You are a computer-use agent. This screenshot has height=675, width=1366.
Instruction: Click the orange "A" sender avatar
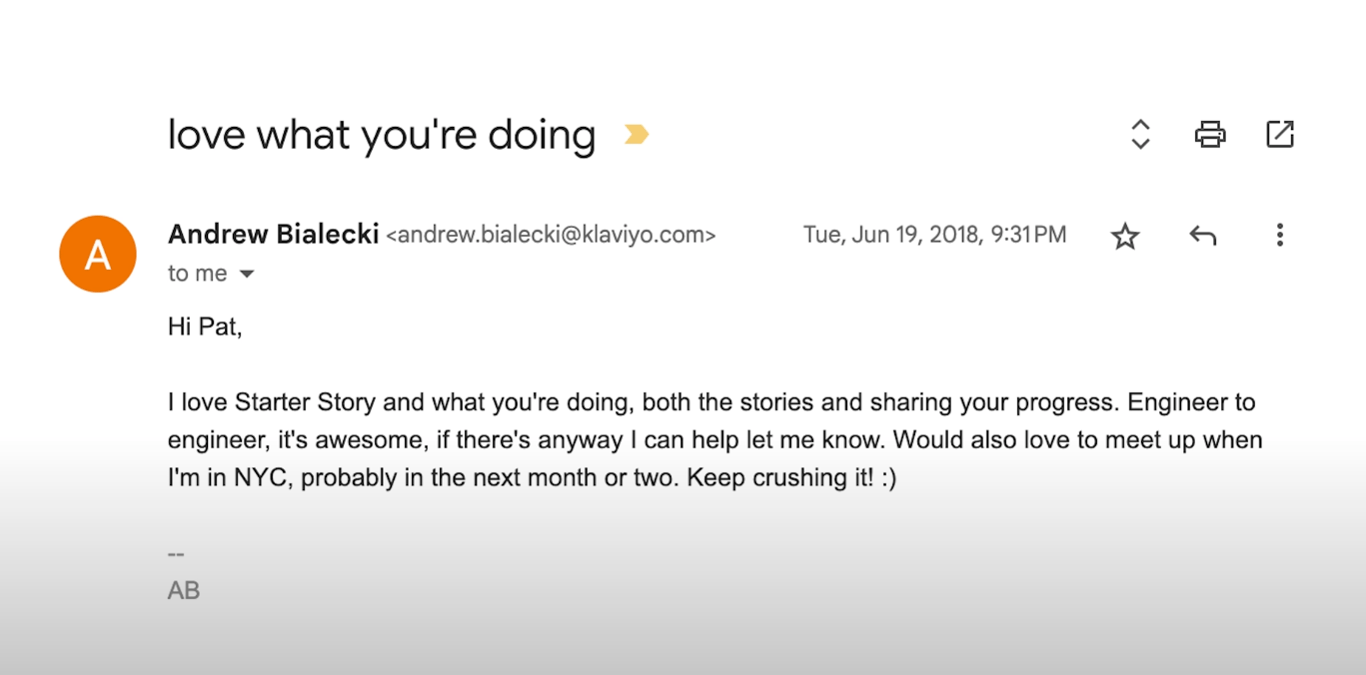[x=98, y=254]
